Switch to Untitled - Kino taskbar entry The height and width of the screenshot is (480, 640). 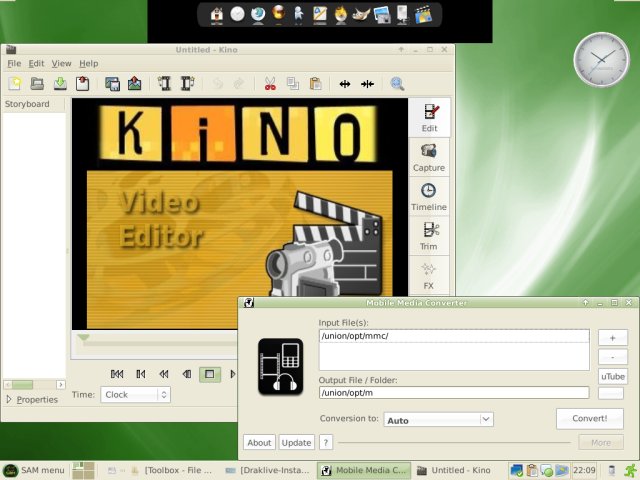pyautogui.click(x=454, y=470)
